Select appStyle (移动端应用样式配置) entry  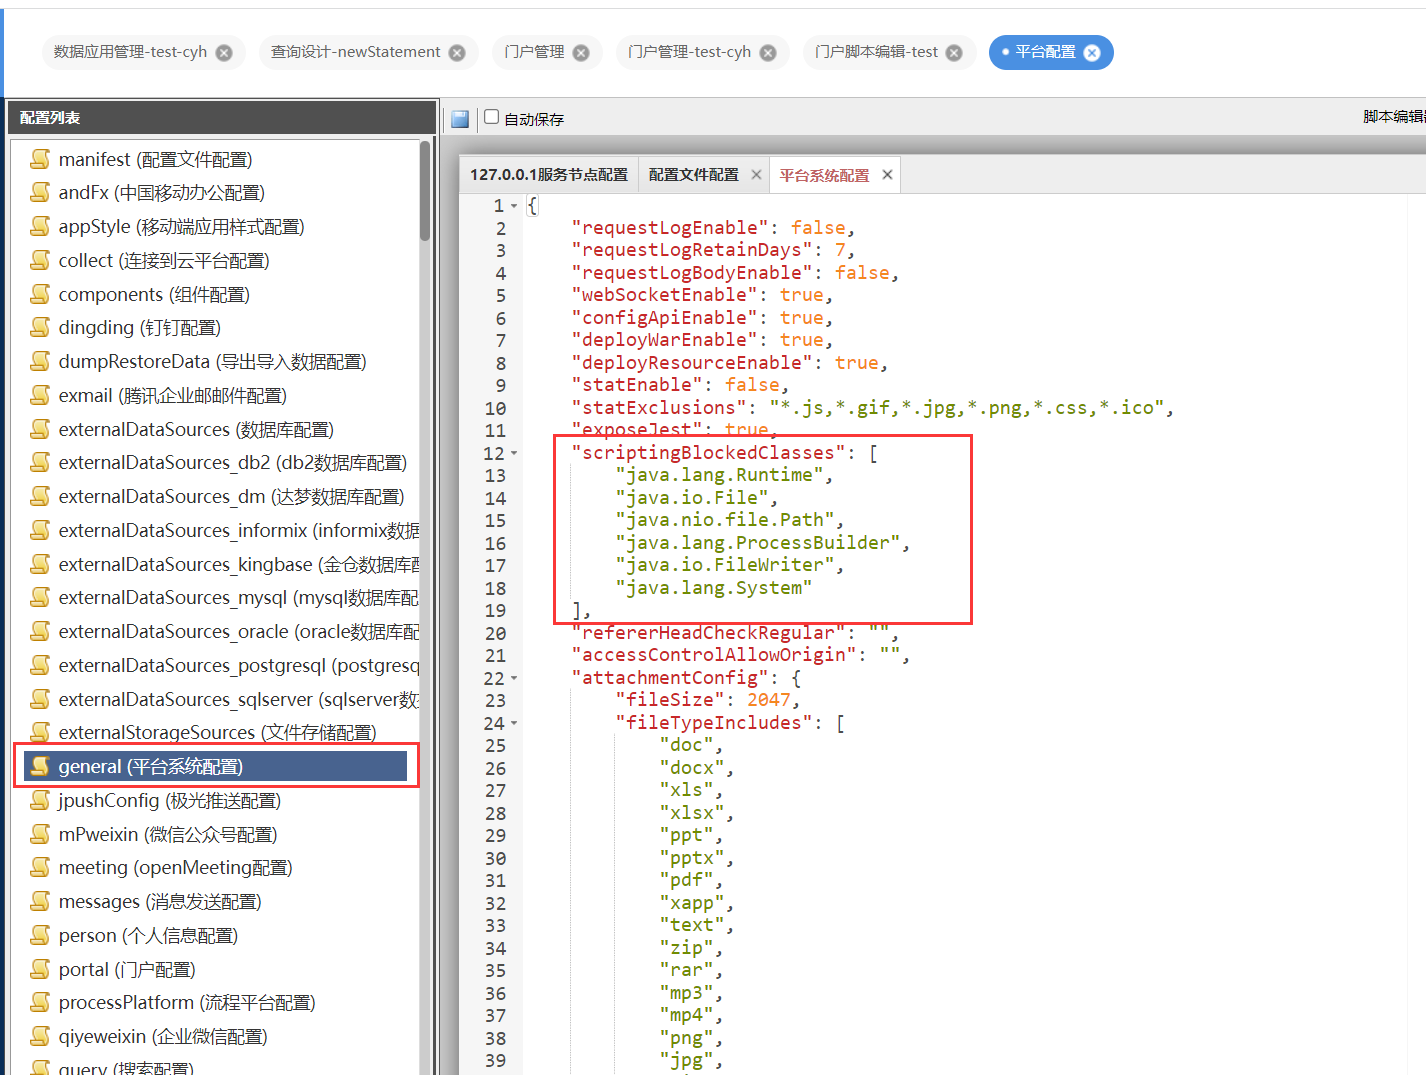[181, 226]
